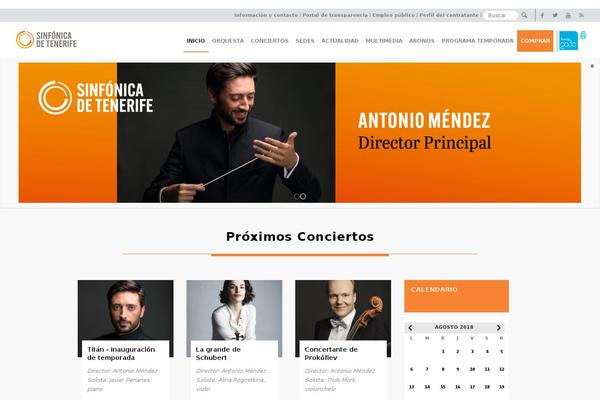Open the YouTube social icon
Screen dimensions: 600x400
568,15
